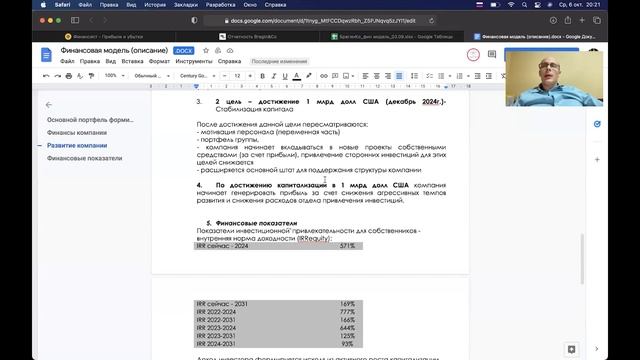Screen dimensions: 640x360
Task: Expand the bulleted list style arrow
Action: pyautogui.click(x=450, y=76)
